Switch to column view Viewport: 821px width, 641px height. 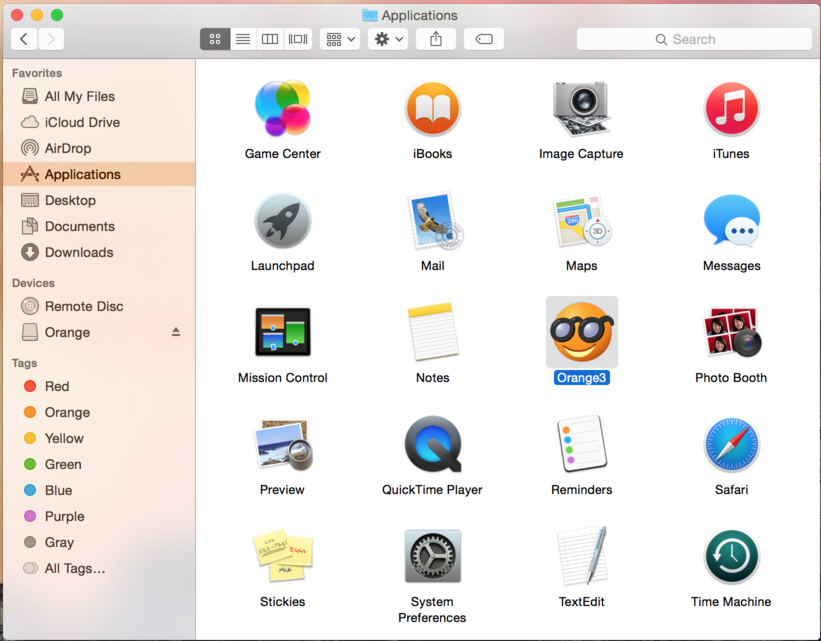(x=270, y=39)
